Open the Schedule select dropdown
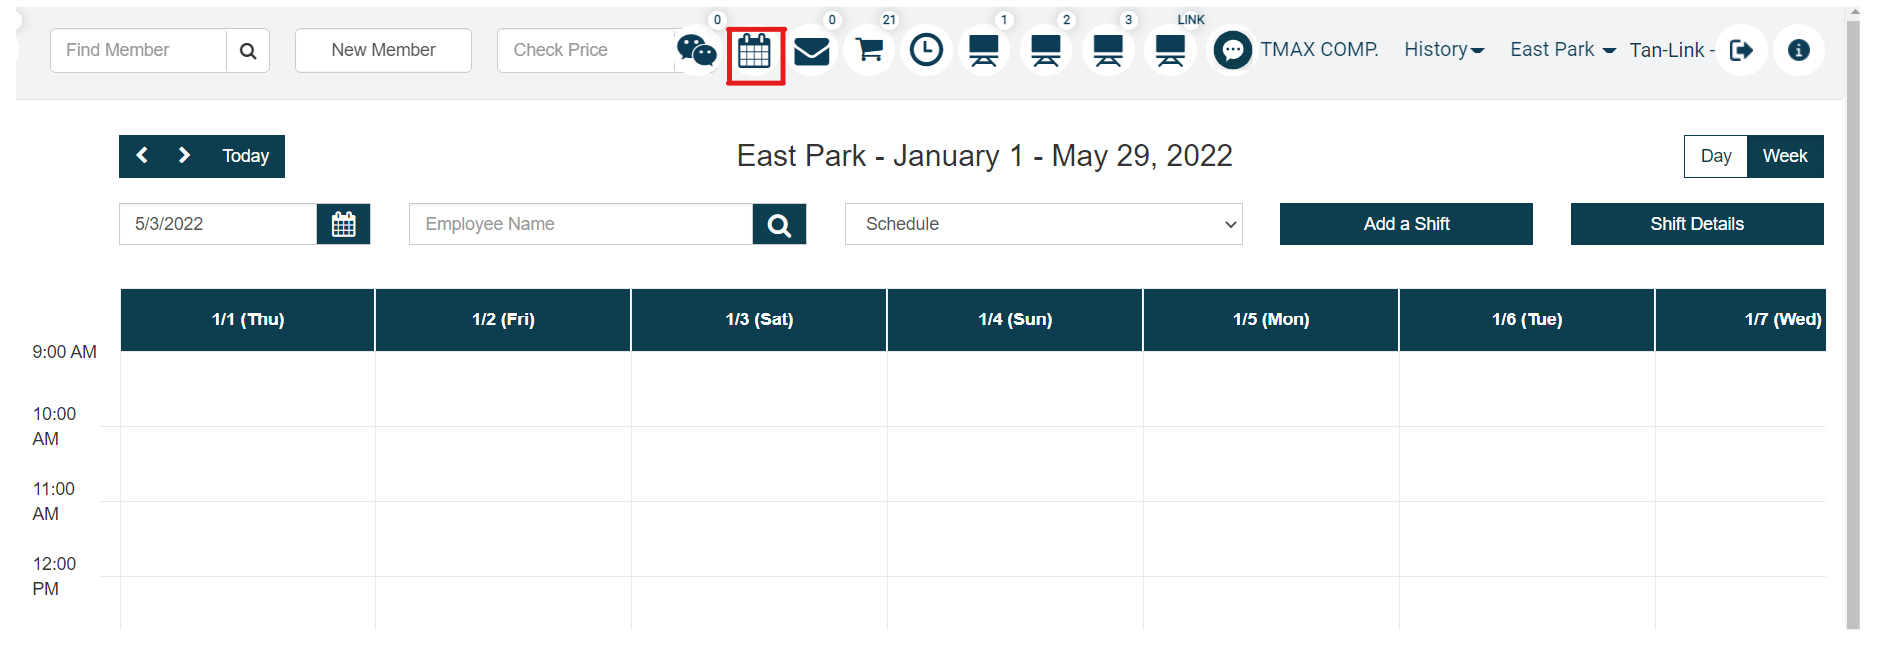This screenshot has height=664, width=1883. click(1043, 224)
